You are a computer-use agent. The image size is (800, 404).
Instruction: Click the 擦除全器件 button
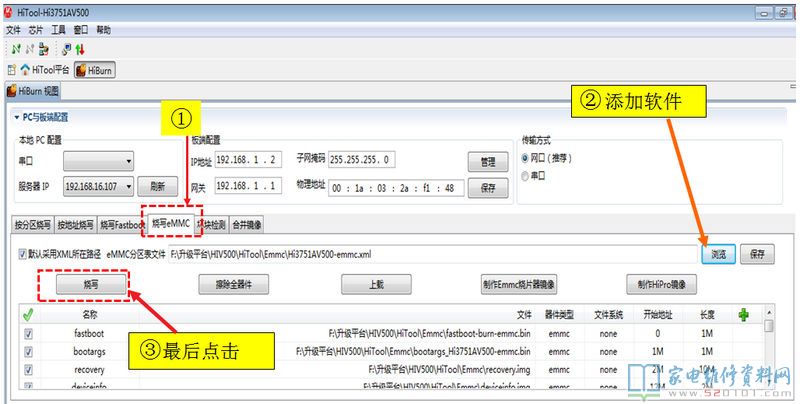tap(234, 284)
